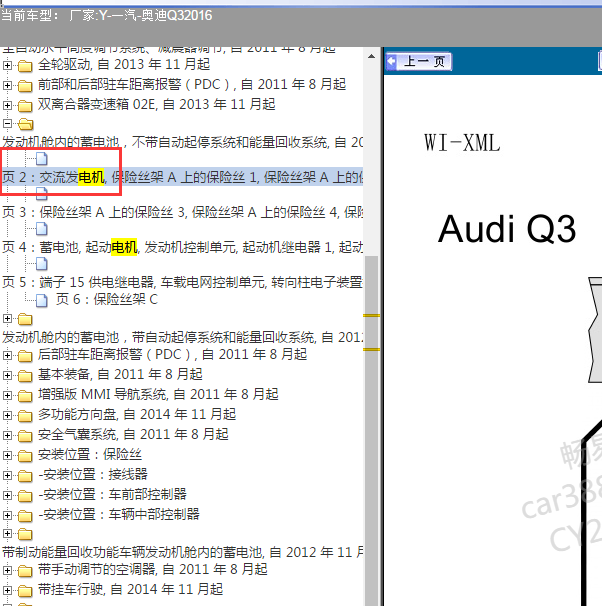
Task: Select 页 5：端子 15 供电继电器 entry
Action: tap(182, 283)
